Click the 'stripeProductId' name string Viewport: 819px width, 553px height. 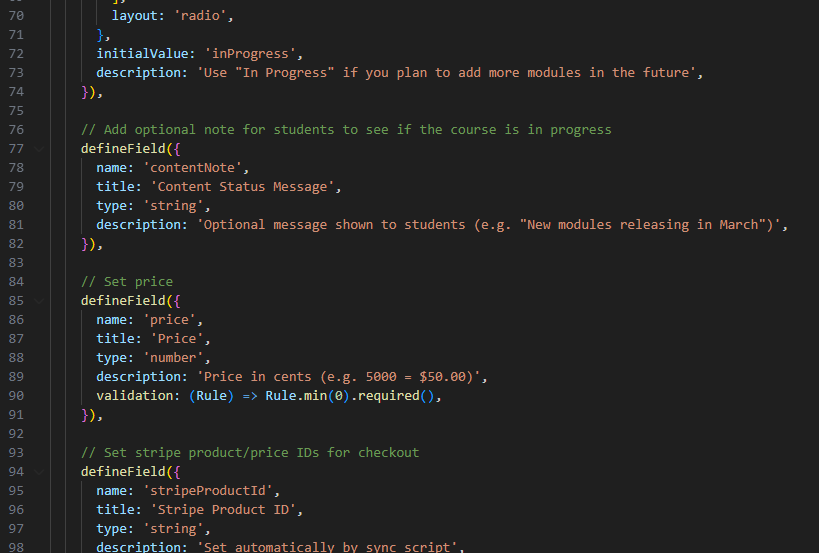[x=213, y=491]
